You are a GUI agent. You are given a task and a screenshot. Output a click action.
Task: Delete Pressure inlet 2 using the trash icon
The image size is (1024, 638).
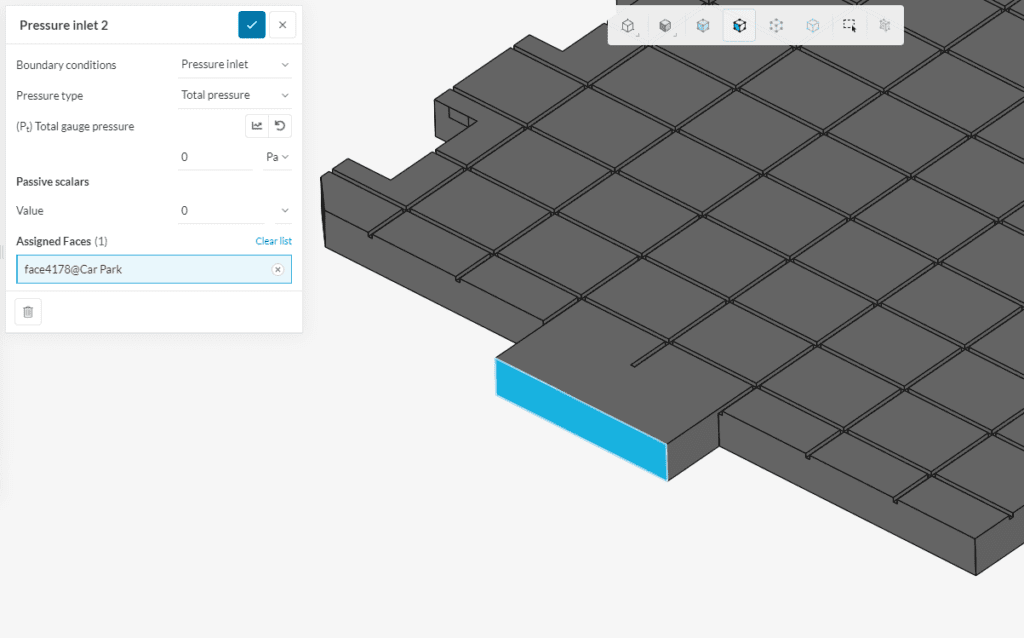(x=27, y=311)
